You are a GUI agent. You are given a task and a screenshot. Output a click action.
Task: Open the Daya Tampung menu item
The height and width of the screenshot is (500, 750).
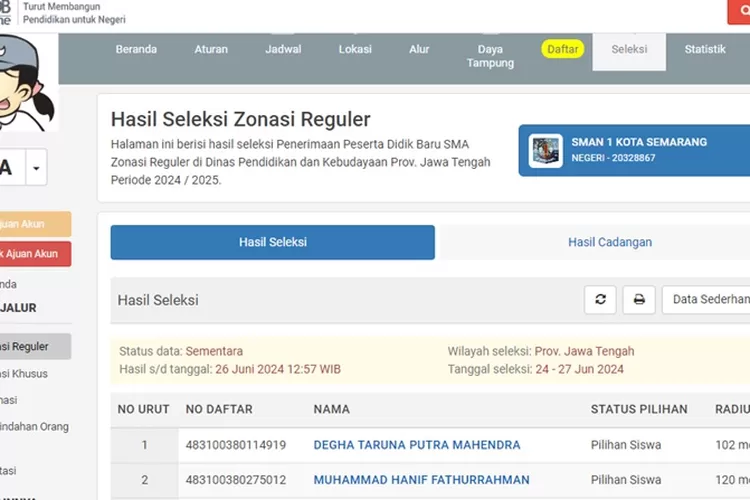pyautogui.click(x=490, y=56)
